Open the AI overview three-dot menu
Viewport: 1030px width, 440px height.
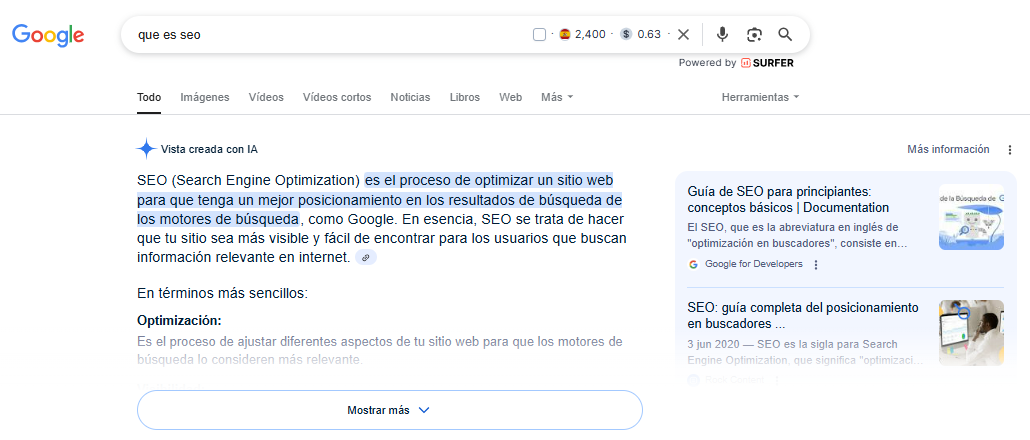coord(1010,150)
